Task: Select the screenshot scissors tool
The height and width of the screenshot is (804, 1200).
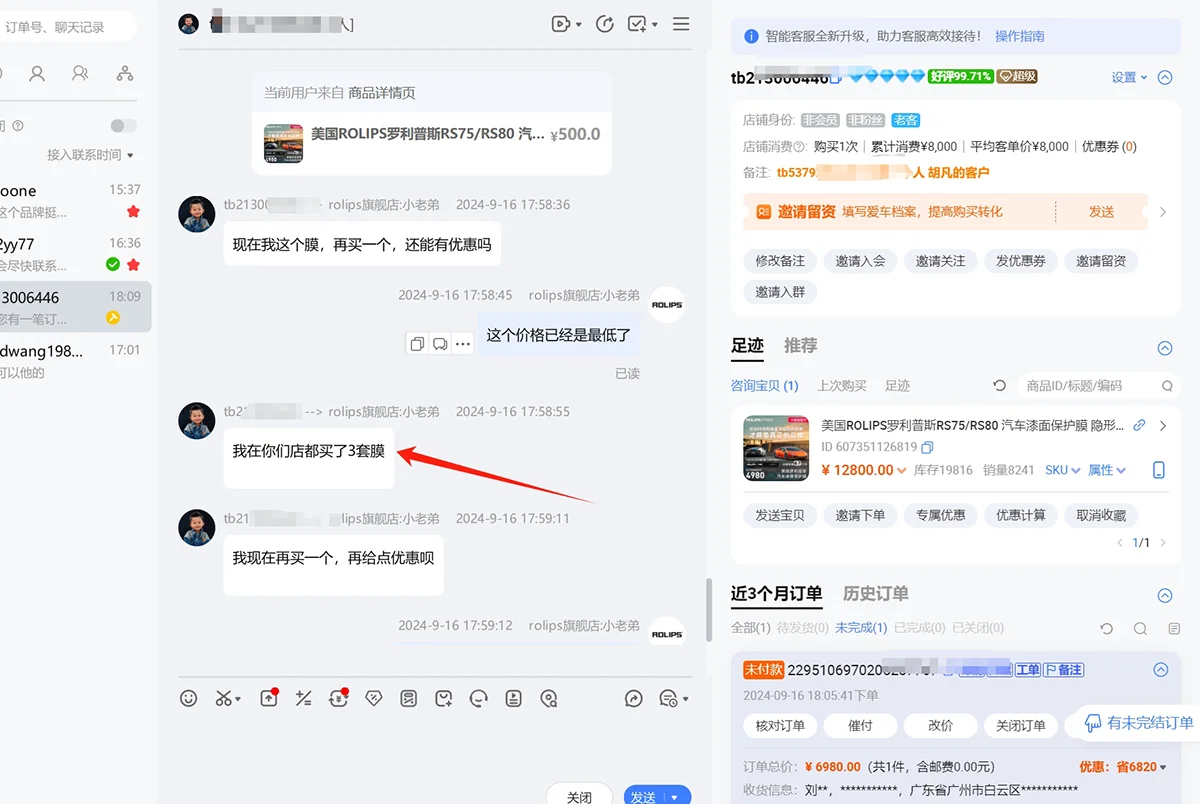Action: (x=222, y=698)
